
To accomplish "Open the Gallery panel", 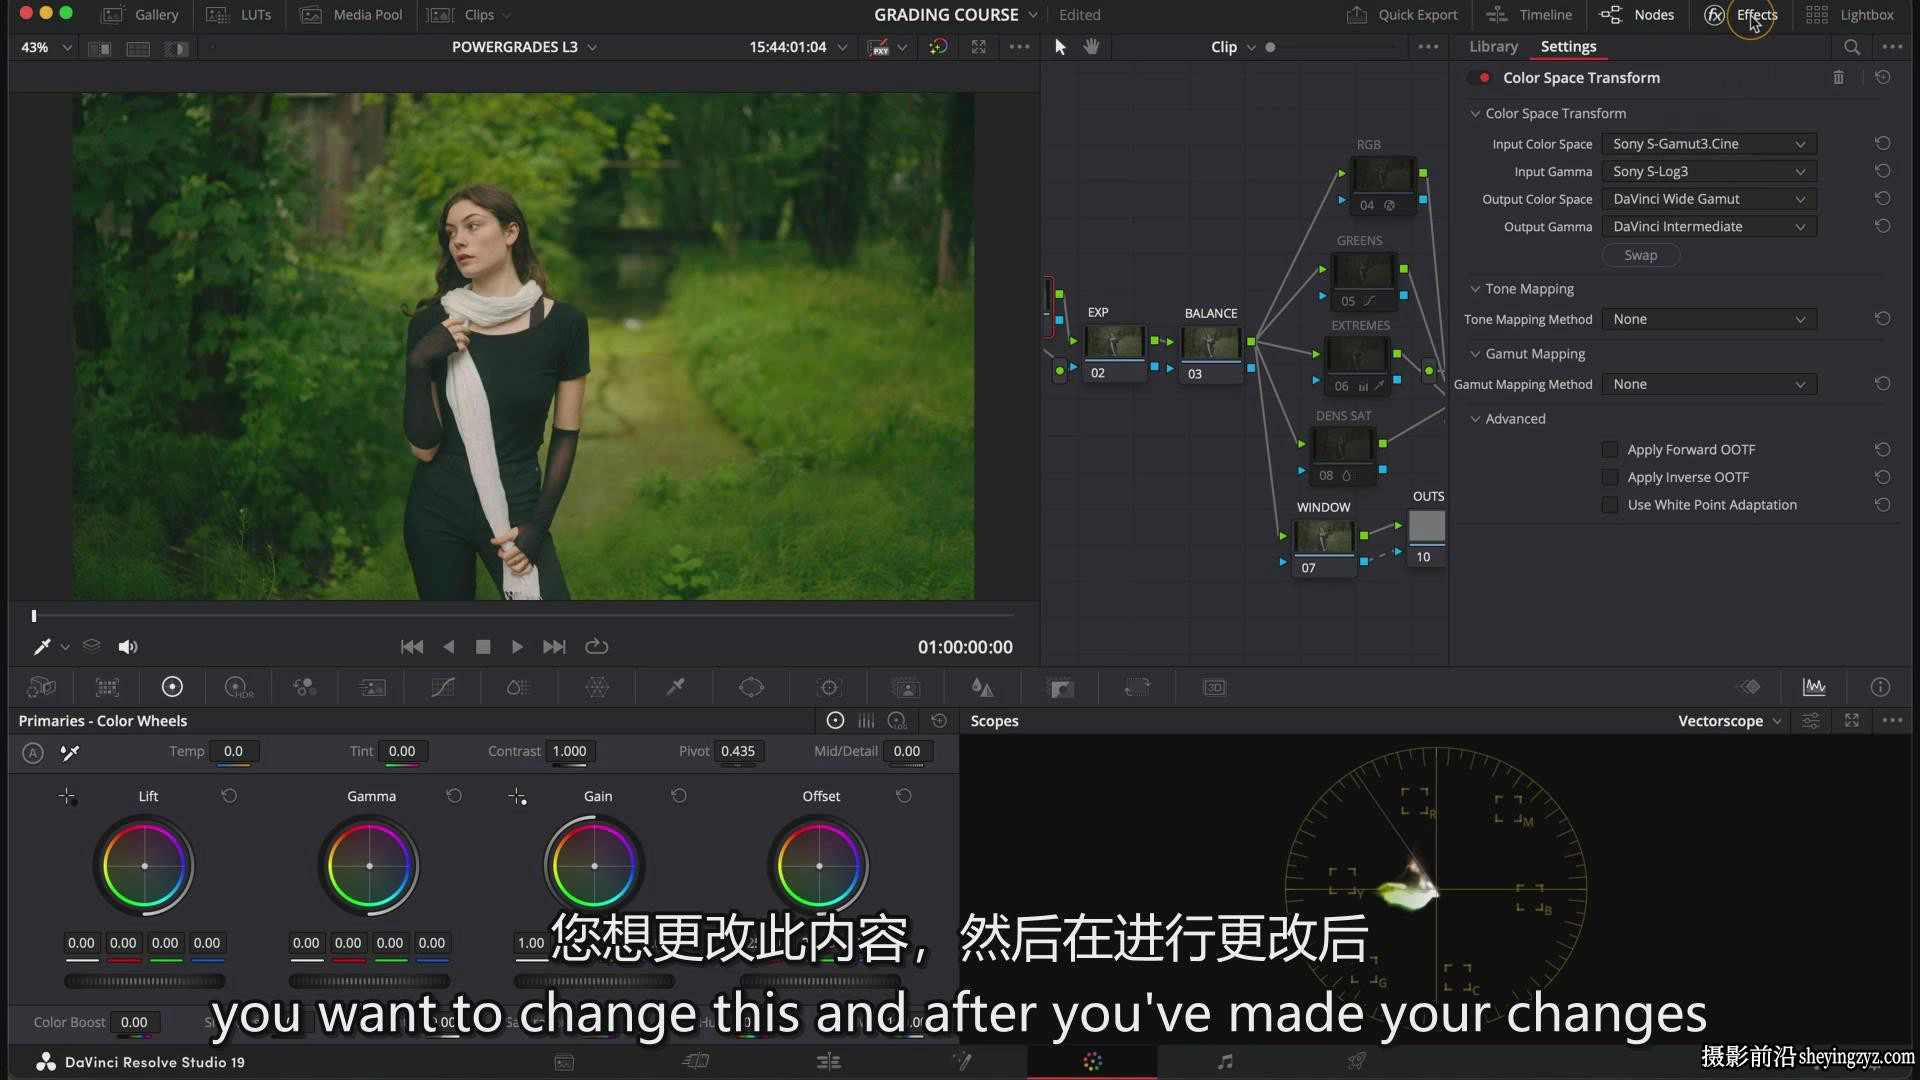I will pos(141,15).
